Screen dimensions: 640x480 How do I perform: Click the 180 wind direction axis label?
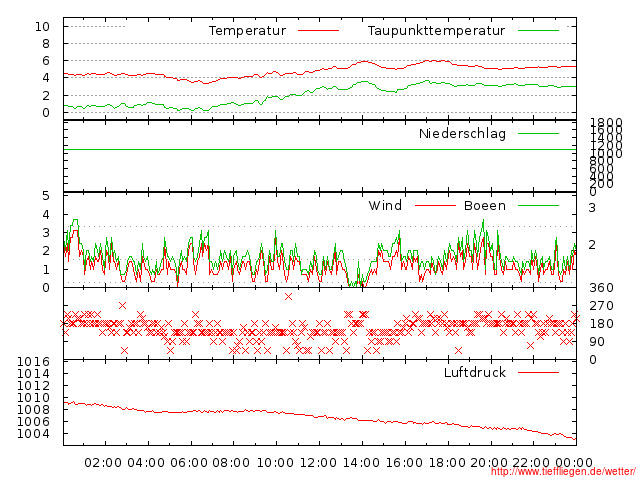pos(601,324)
